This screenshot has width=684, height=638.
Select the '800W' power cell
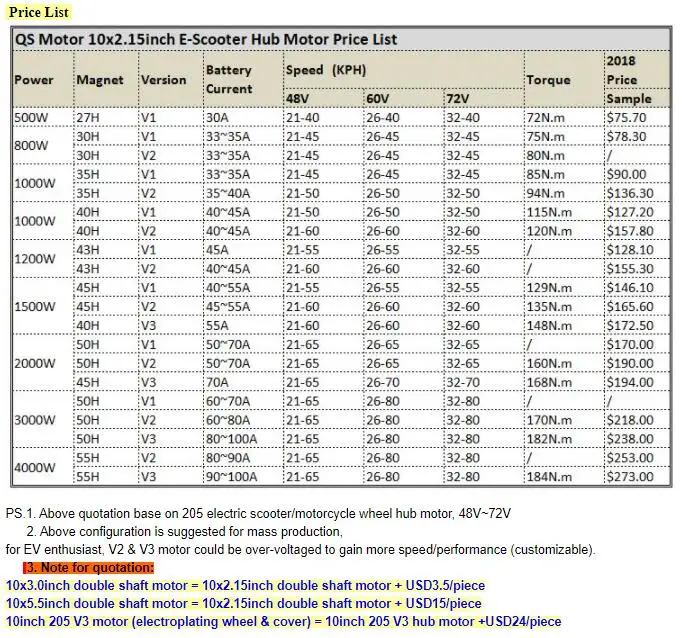pos(31,146)
